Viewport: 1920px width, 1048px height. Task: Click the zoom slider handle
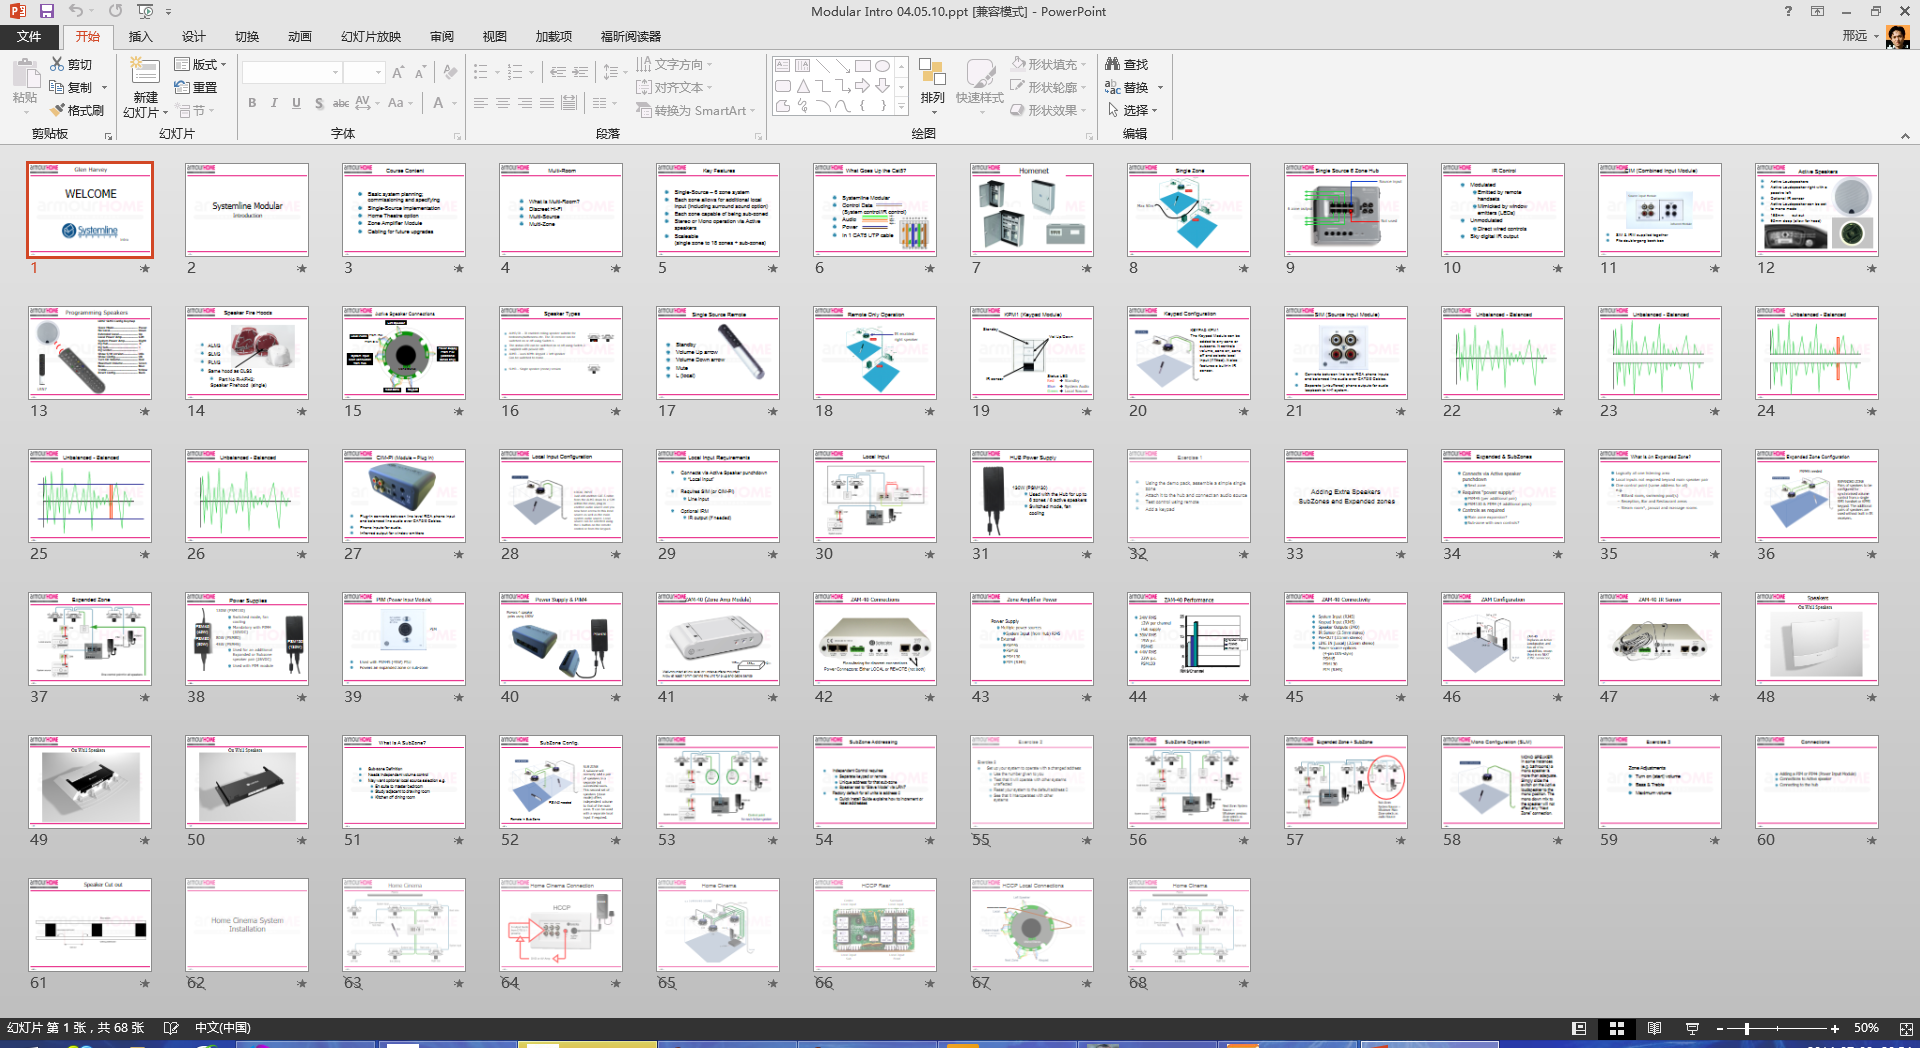[1746, 1028]
